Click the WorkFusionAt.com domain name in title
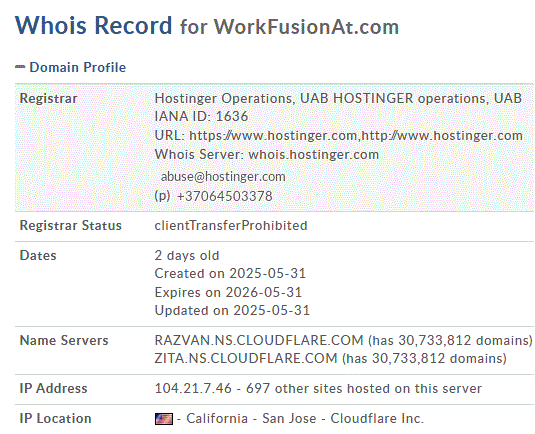This screenshot has width=535, height=434. click(x=306, y=27)
